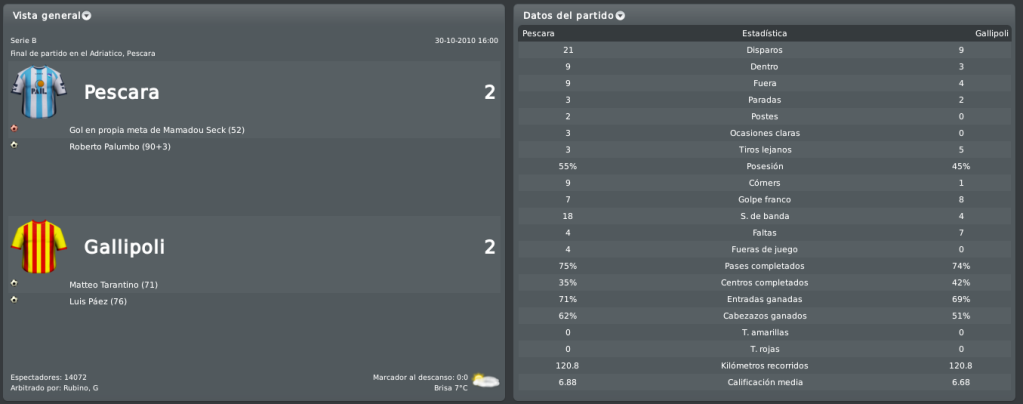Click the goal ball icon beside Roberto Palumbo
Viewport: 1023px width, 404px height.
pos(14,145)
